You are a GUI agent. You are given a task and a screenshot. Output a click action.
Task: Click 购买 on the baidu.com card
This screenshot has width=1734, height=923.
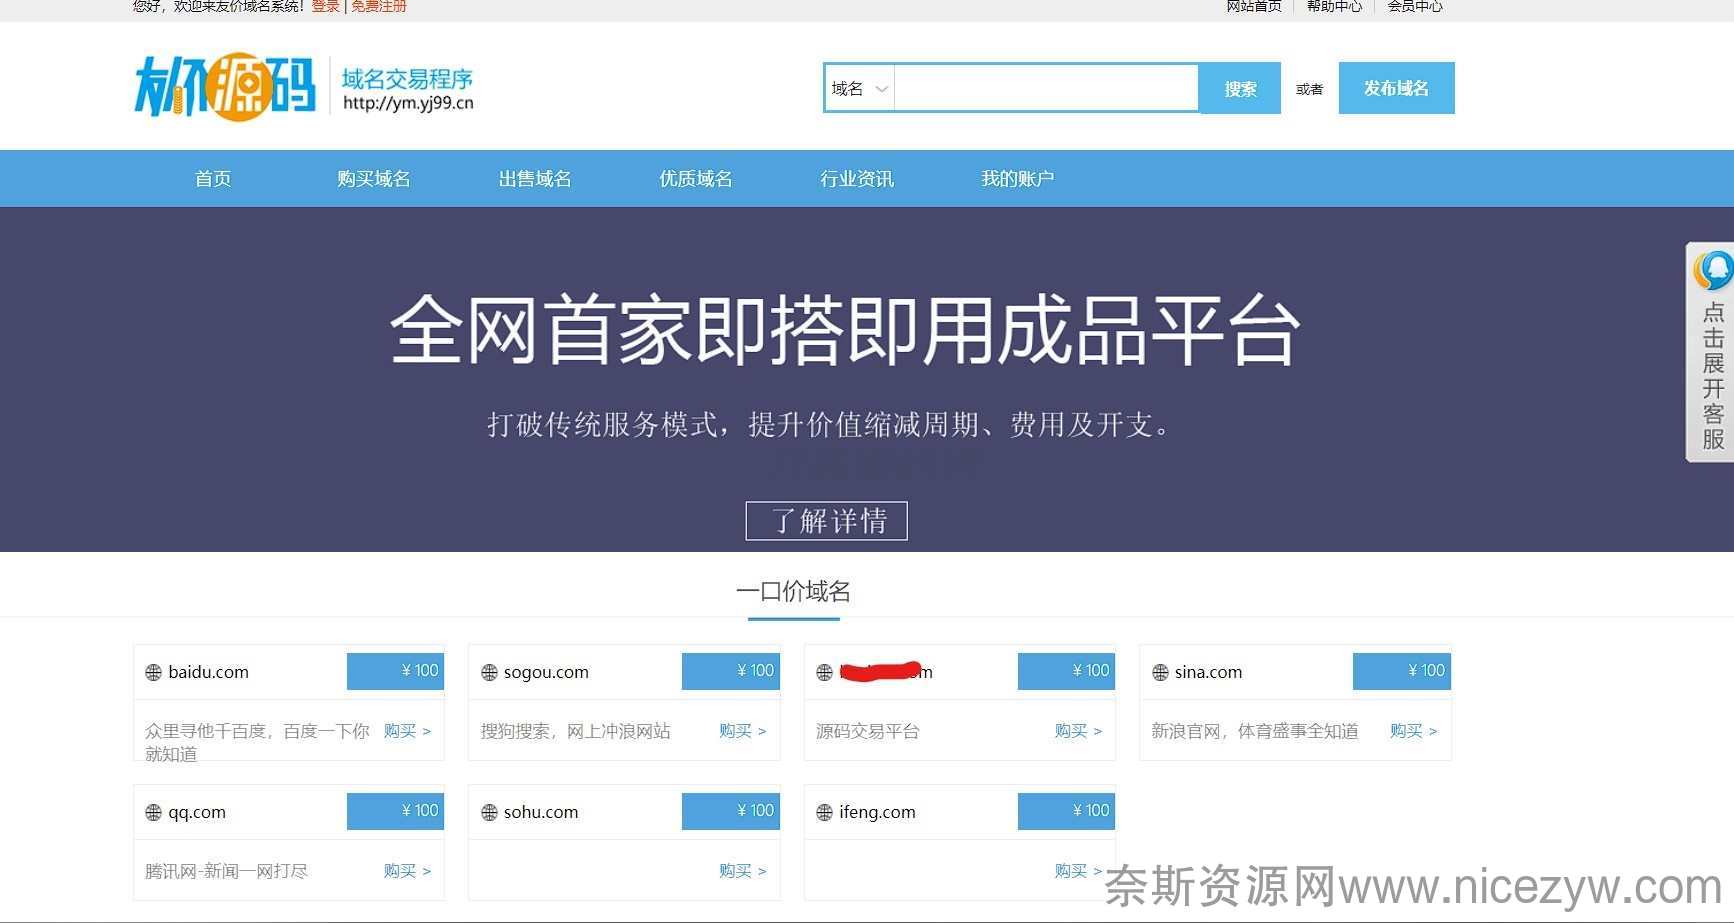pyautogui.click(x=407, y=731)
